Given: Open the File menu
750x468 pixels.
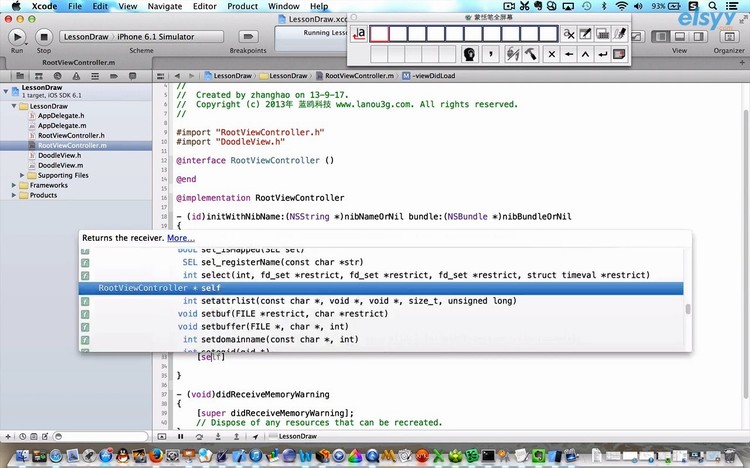Looking at the screenshot, I should (x=75, y=6).
